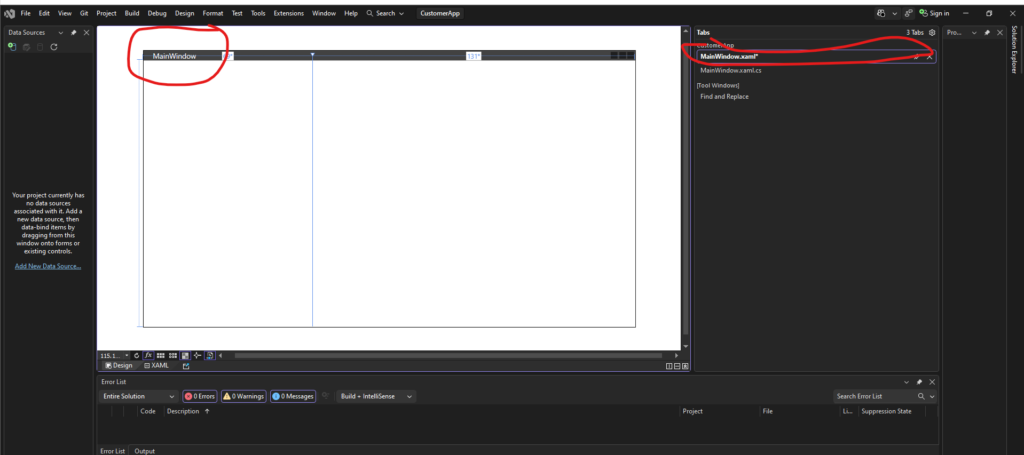This screenshot has width=1024, height=455.
Task: Open Data Sources window options dropdown
Action: point(61,33)
